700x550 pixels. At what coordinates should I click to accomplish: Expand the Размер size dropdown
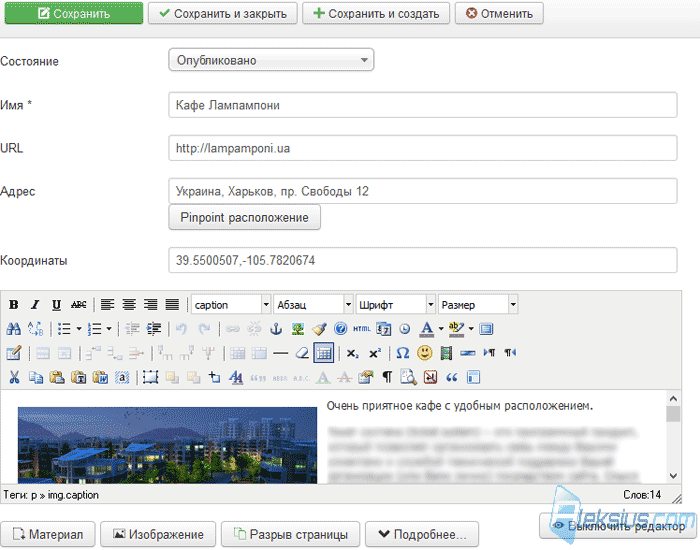[x=478, y=305]
